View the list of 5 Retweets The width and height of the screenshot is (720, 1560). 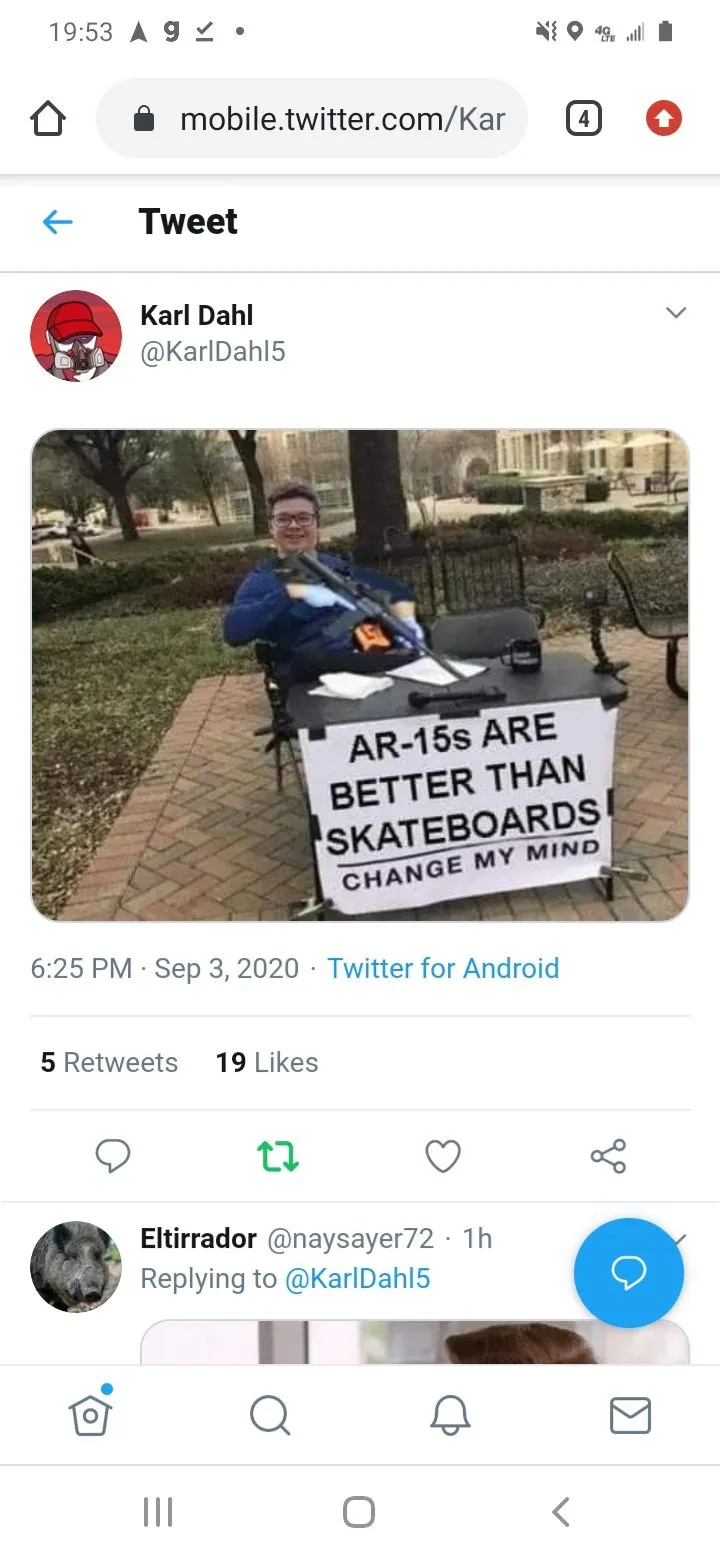click(109, 1062)
